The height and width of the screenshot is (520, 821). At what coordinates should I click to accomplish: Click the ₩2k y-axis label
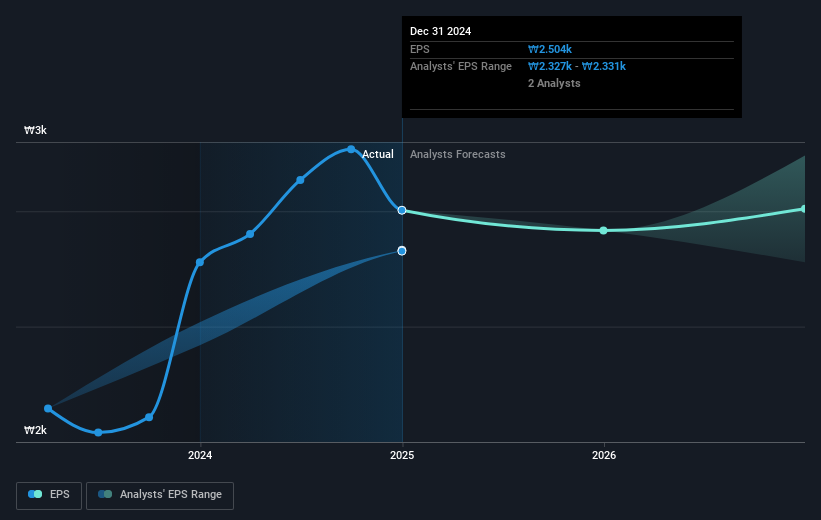36,430
